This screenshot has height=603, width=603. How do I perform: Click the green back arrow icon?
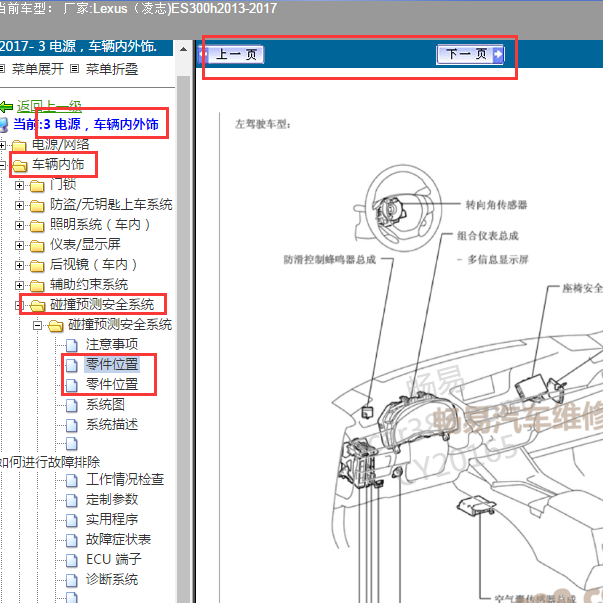click(x=6, y=107)
